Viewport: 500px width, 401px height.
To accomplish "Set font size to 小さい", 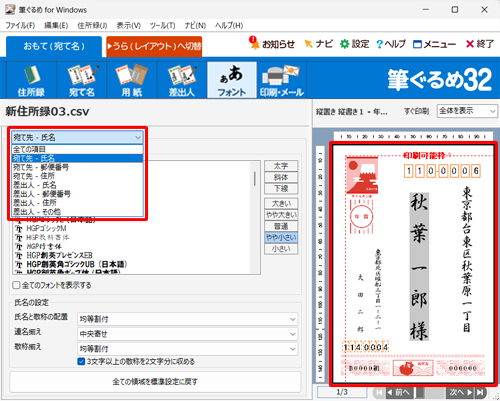I will click(281, 249).
